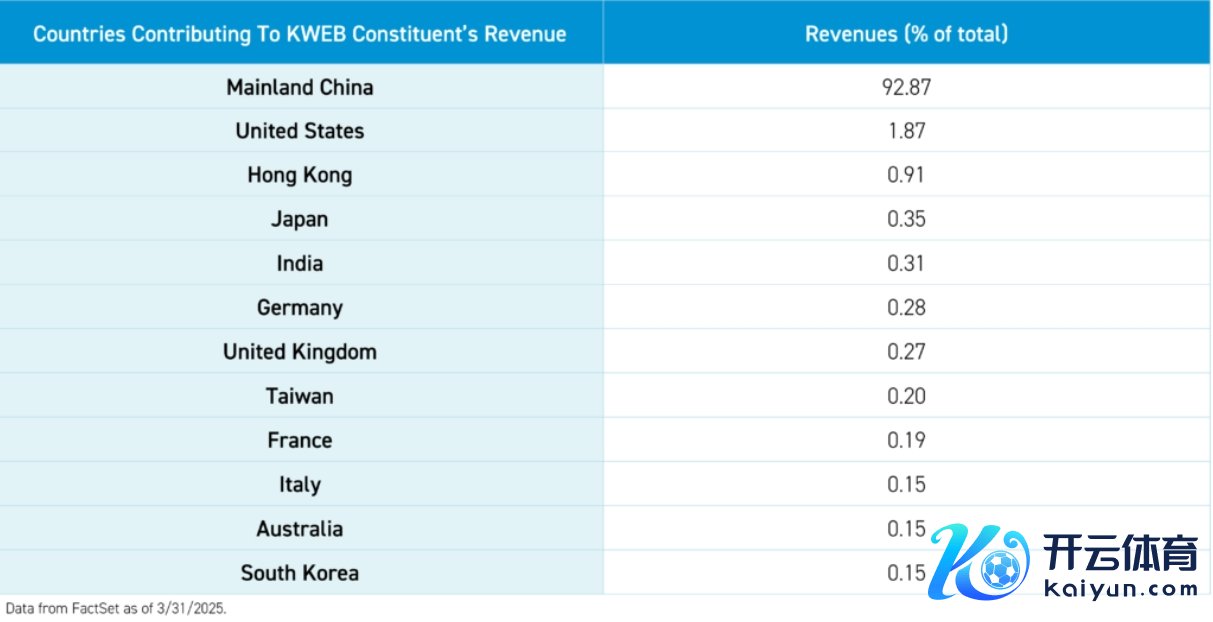Select the 'India' cell

click(300, 263)
